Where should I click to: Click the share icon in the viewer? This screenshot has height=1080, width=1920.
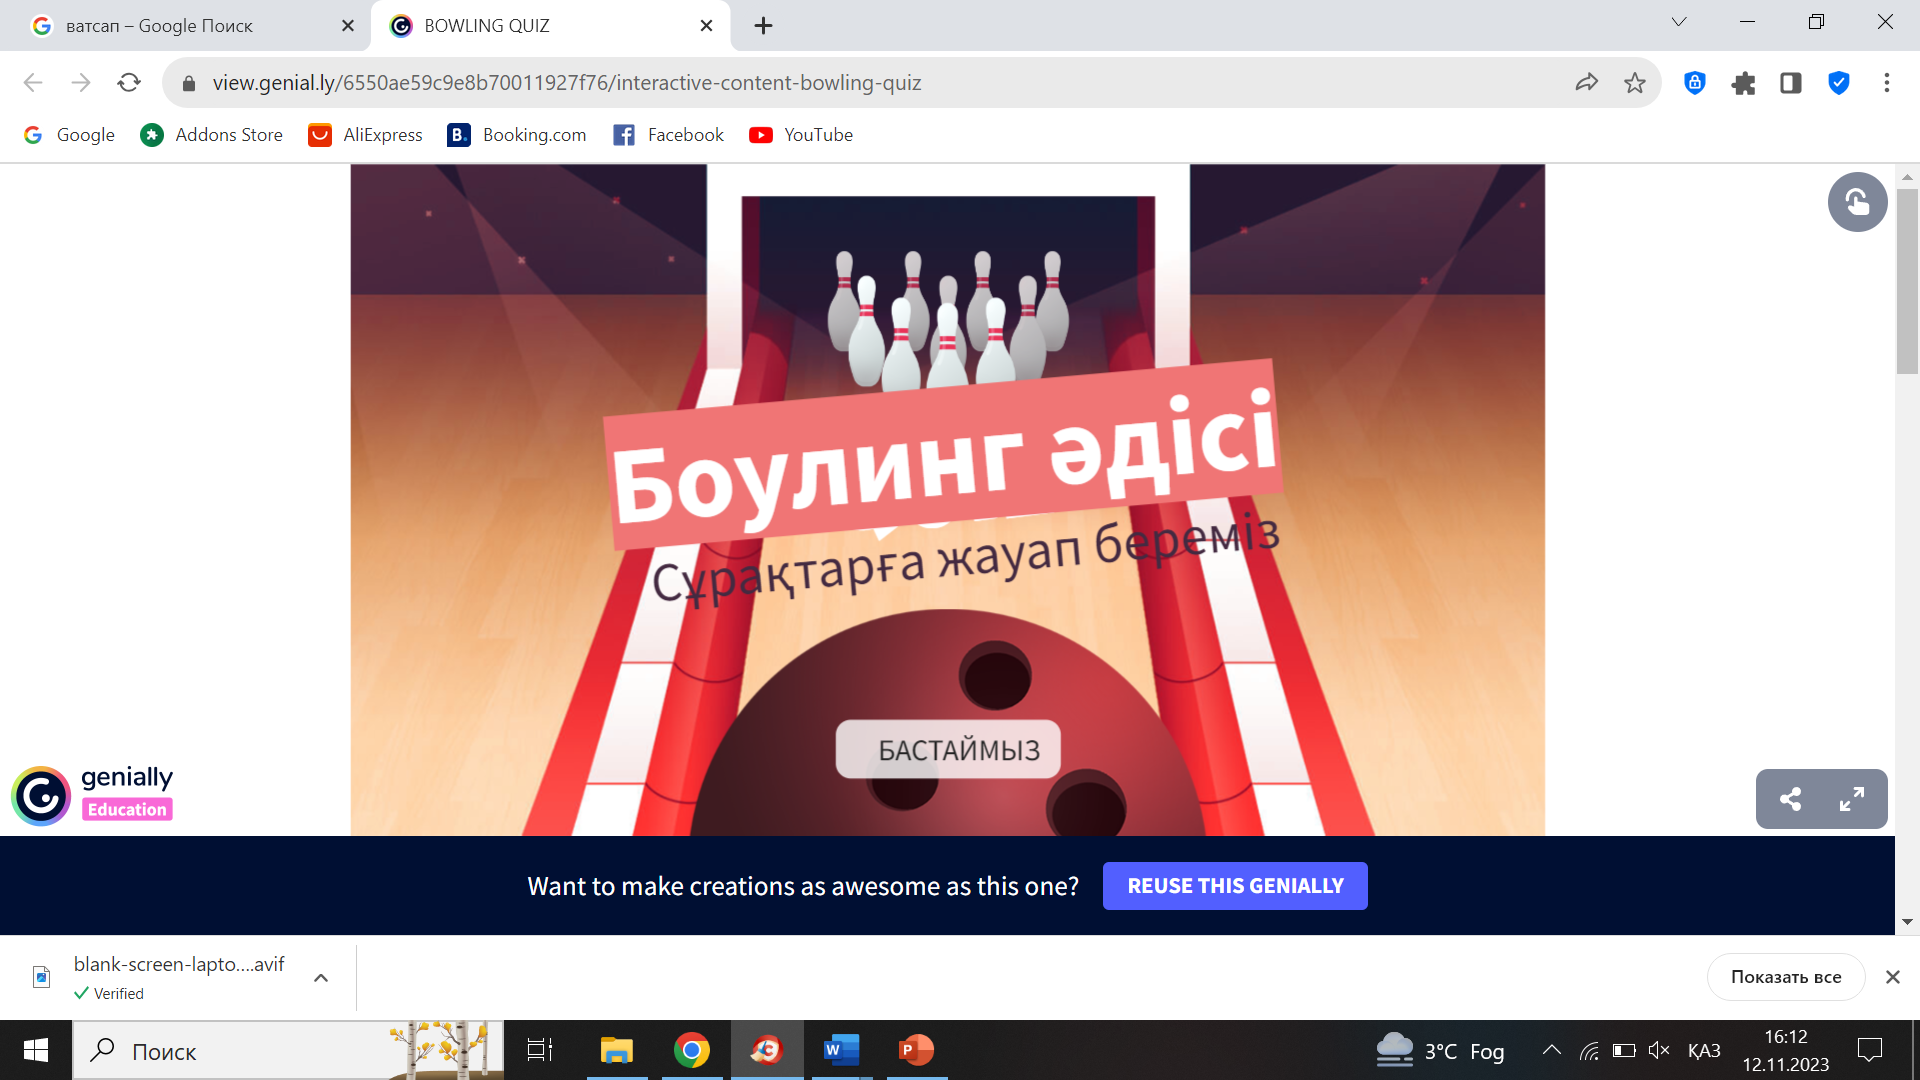1790,799
